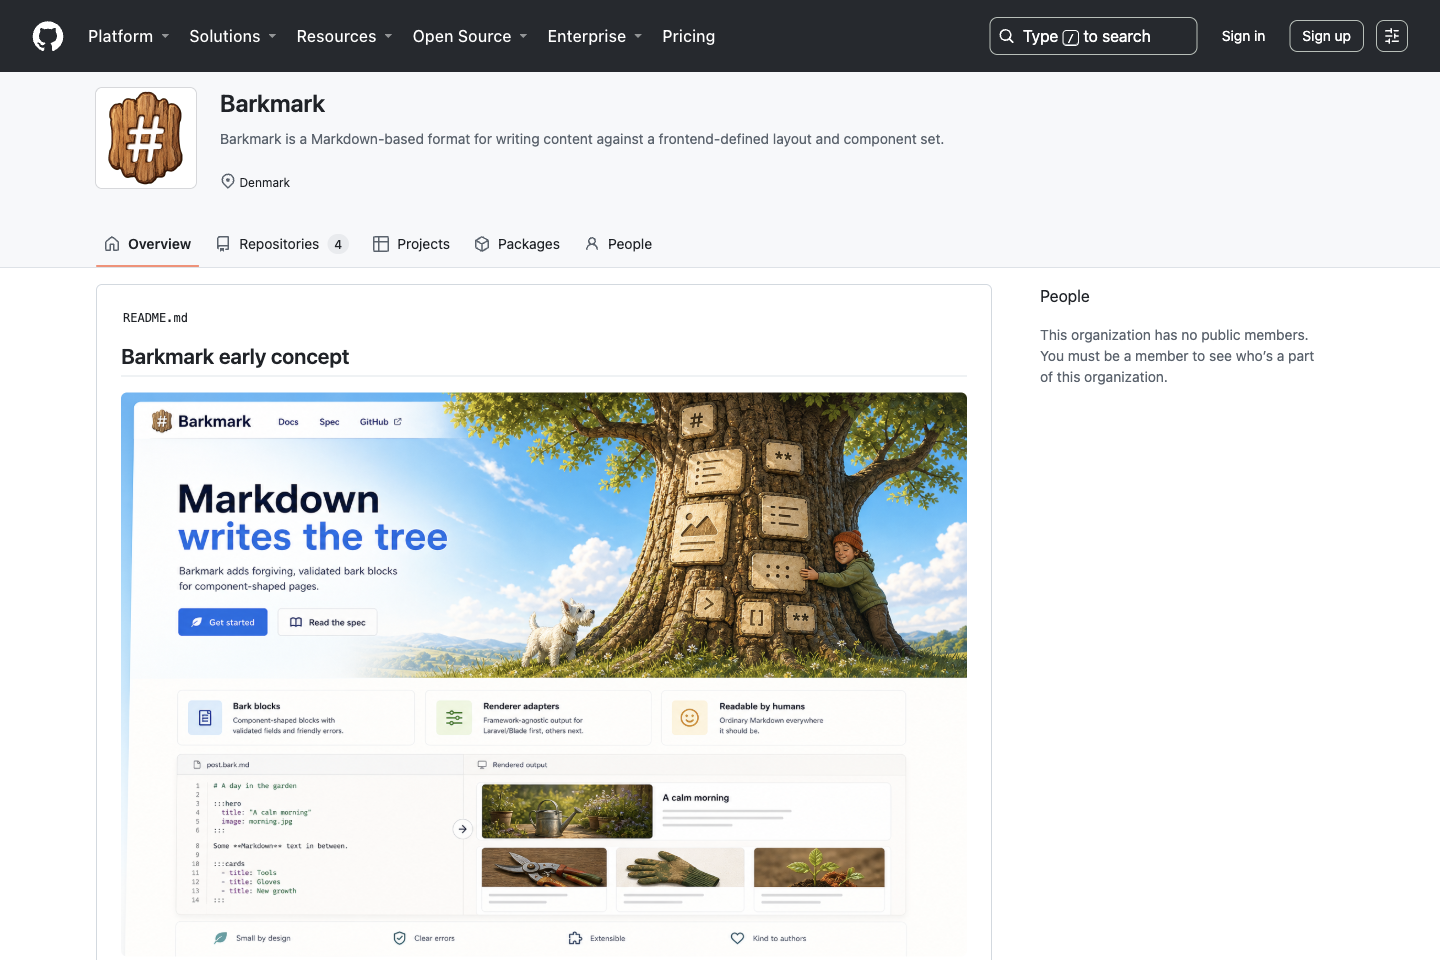This screenshot has height=960, width=1440.
Task: Click the magnifier icon in search box
Action: click(1007, 36)
